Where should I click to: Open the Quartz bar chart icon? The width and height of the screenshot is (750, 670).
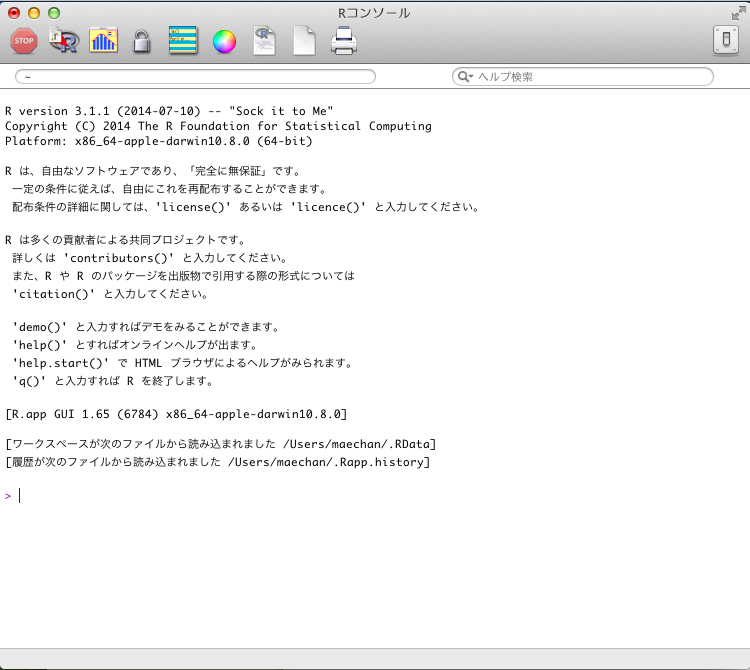[103, 40]
